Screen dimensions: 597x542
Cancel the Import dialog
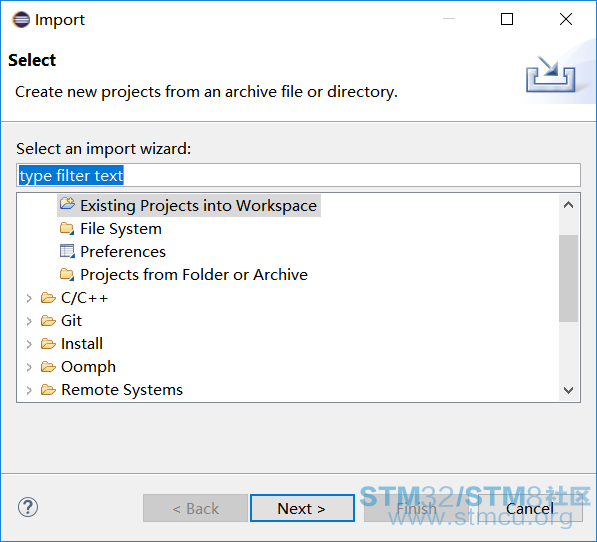[x=530, y=508]
